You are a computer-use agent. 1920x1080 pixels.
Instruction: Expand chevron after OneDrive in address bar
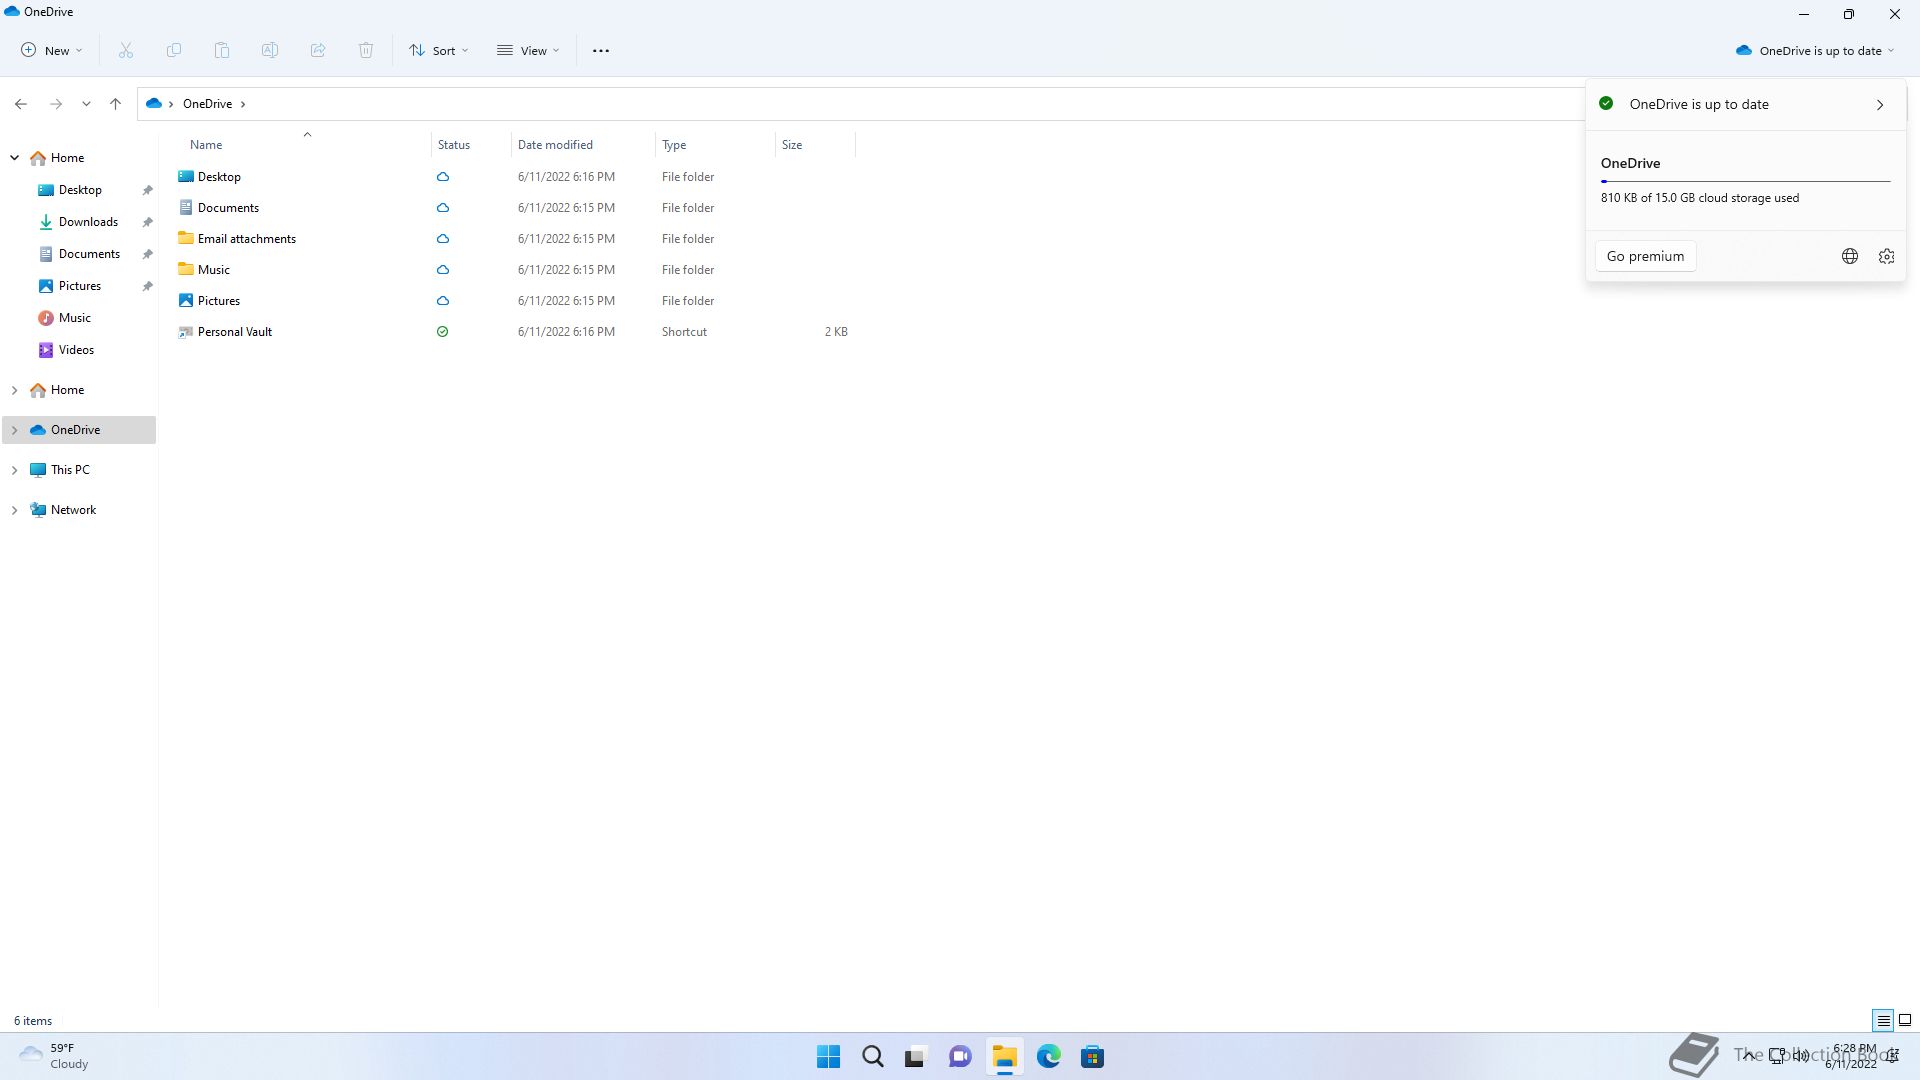[x=243, y=104]
